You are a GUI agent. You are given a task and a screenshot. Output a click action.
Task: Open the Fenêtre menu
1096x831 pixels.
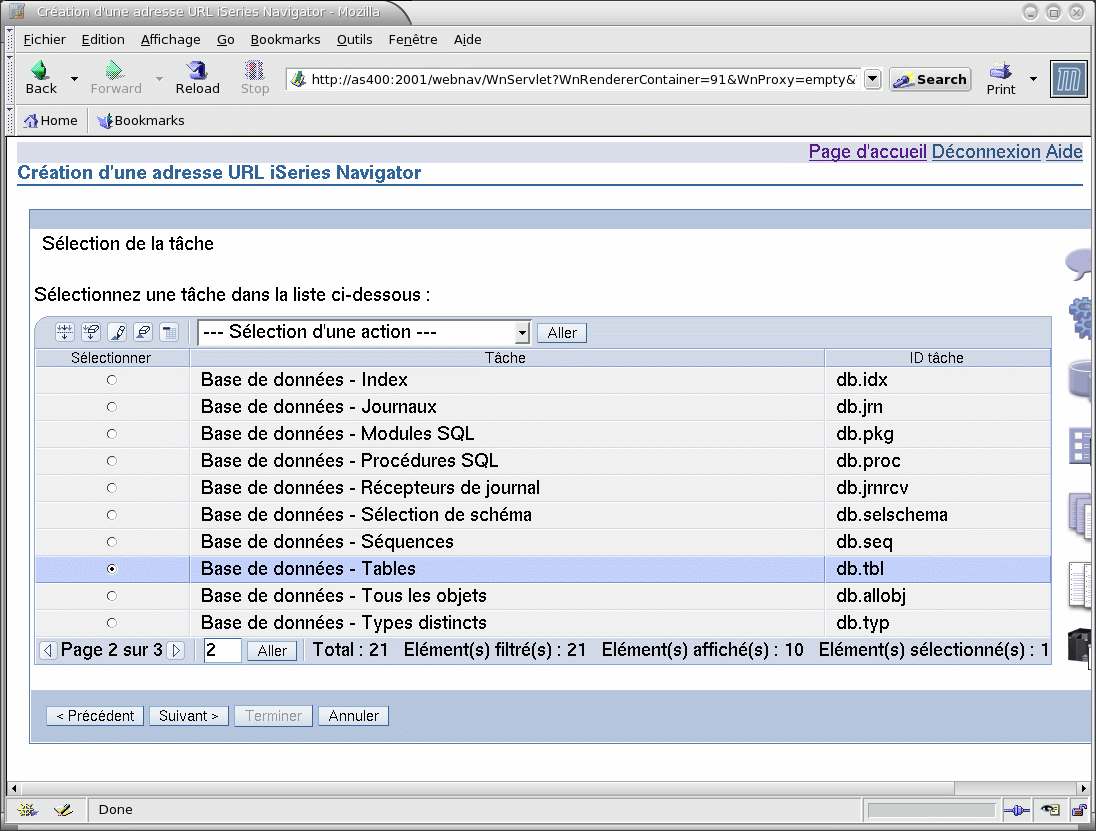[x=412, y=40]
